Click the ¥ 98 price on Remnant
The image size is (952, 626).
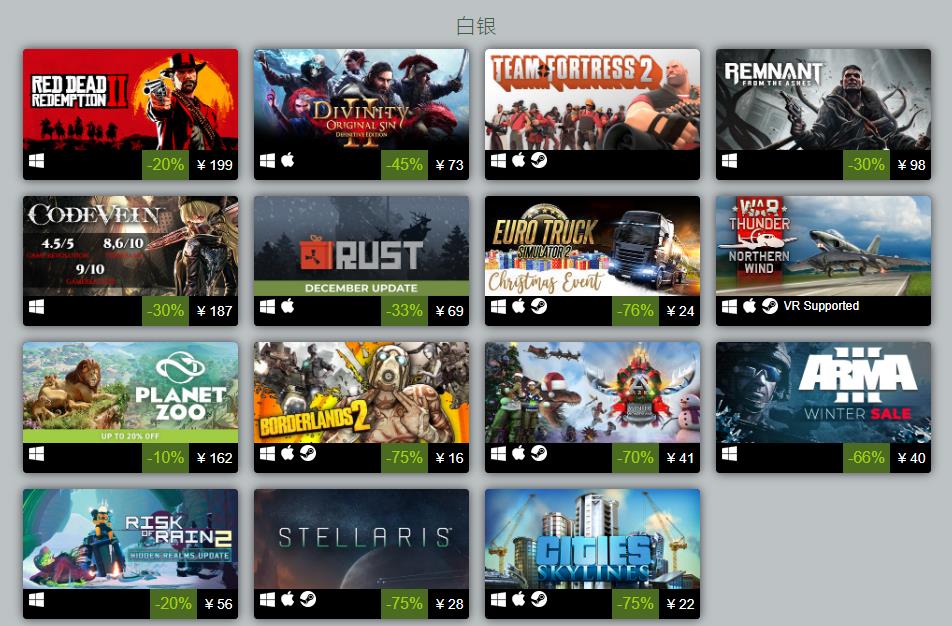[x=911, y=165]
